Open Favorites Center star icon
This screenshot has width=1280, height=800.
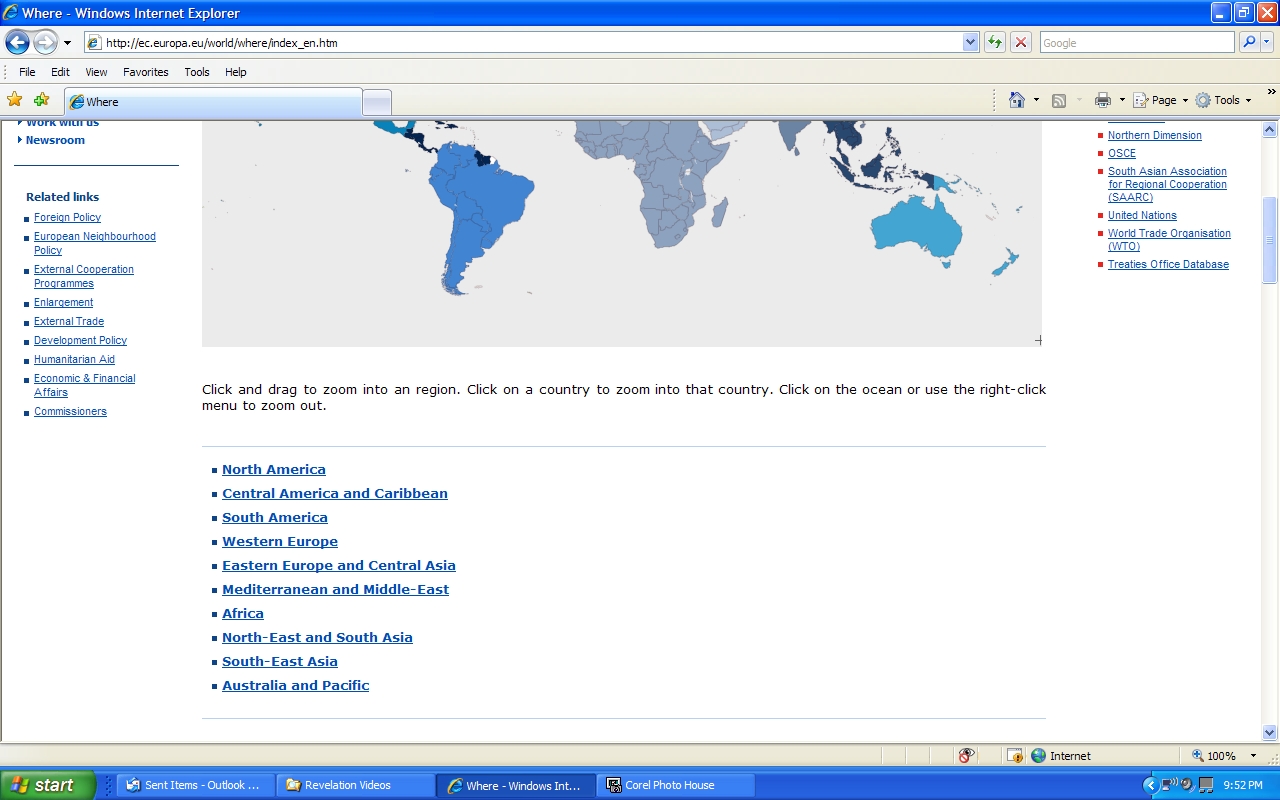tap(15, 100)
